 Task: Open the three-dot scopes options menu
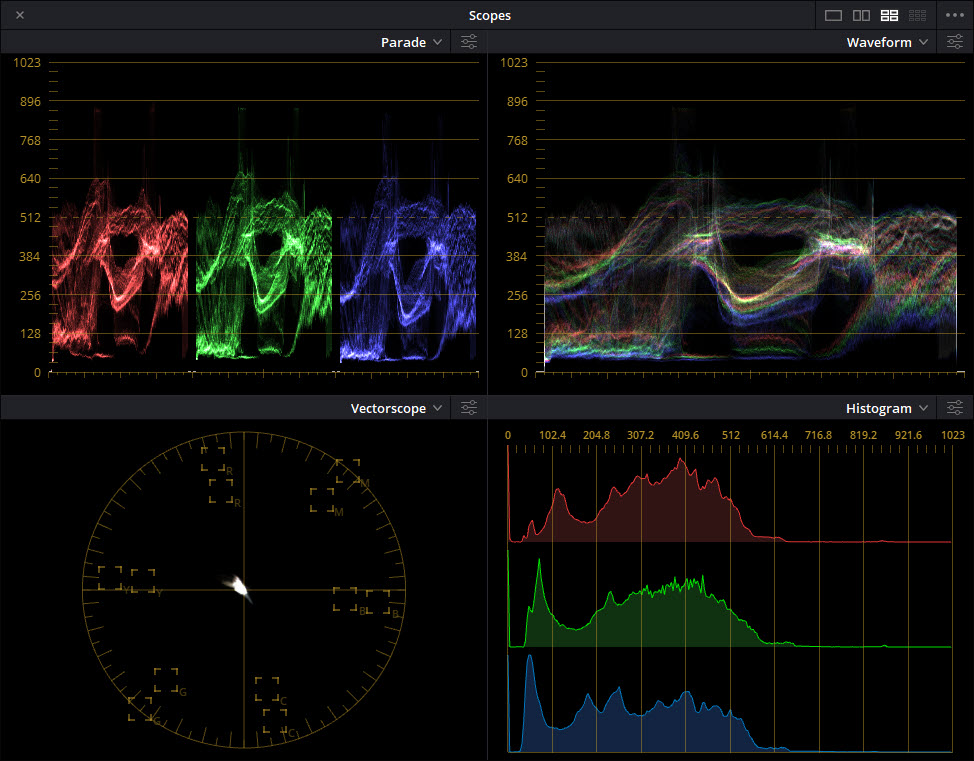[954, 15]
